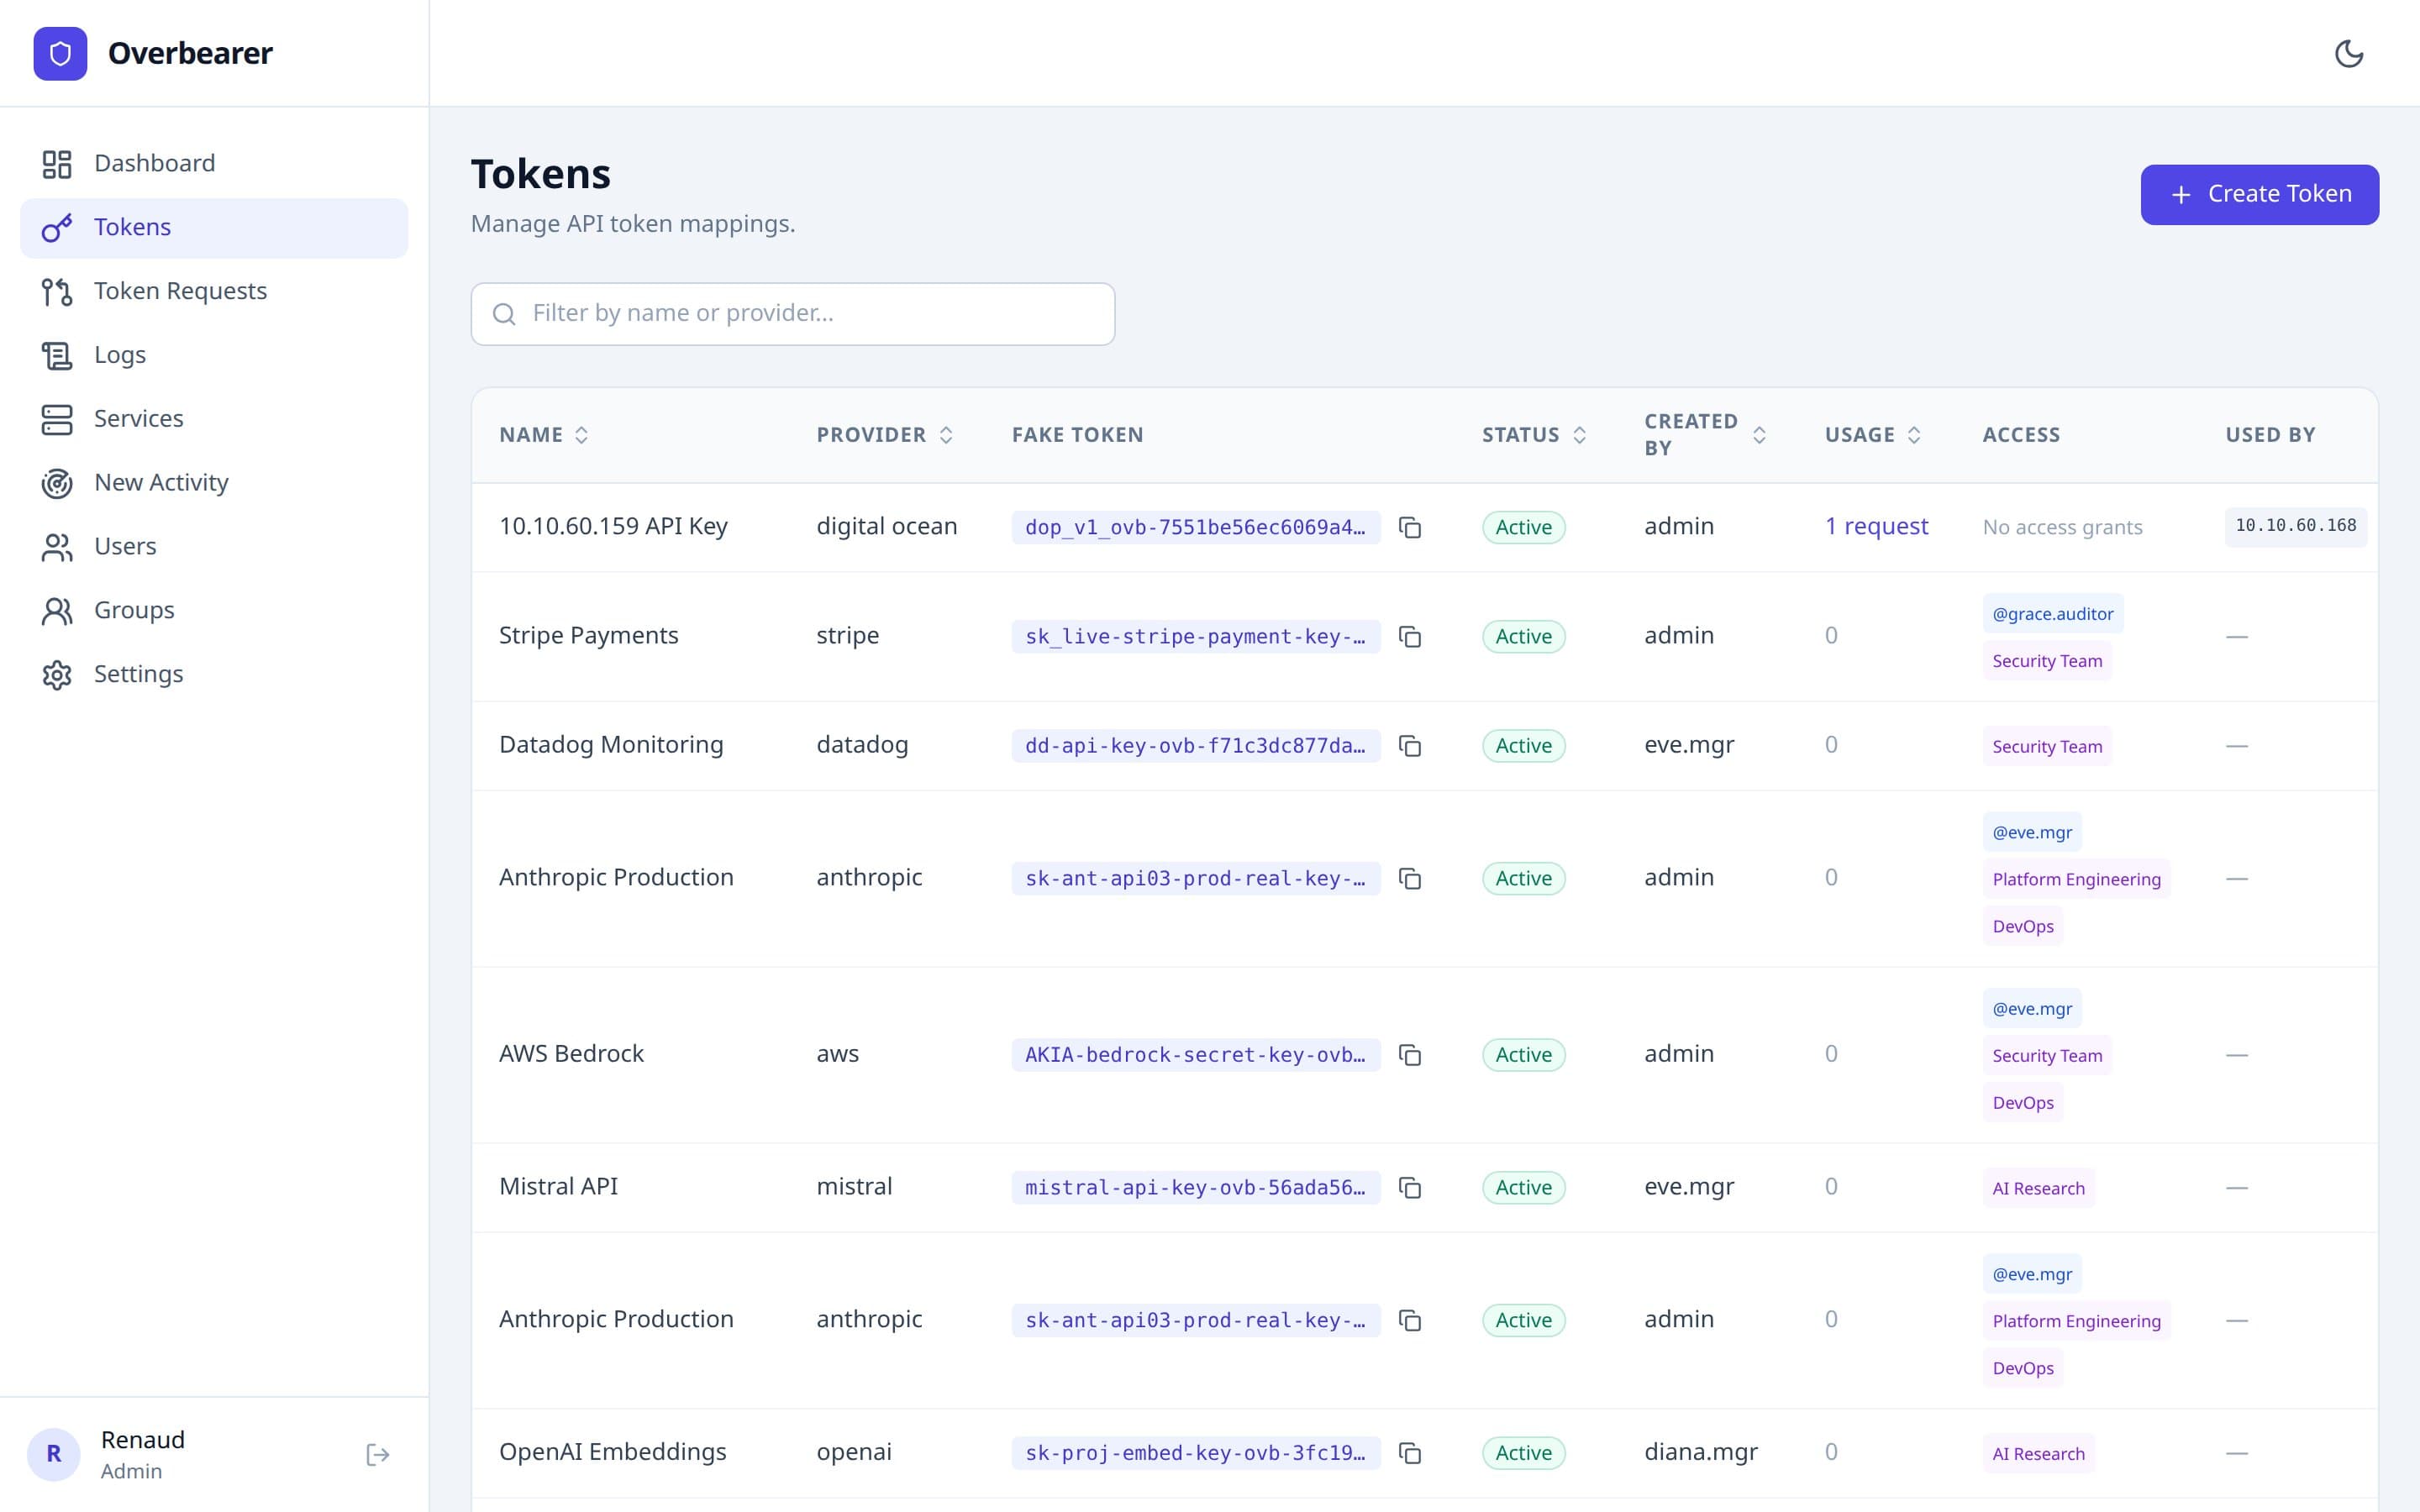Viewport: 2420px width, 1512px height.
Task: Click the logout icon next to Renaud
Action: (378, 1453)
